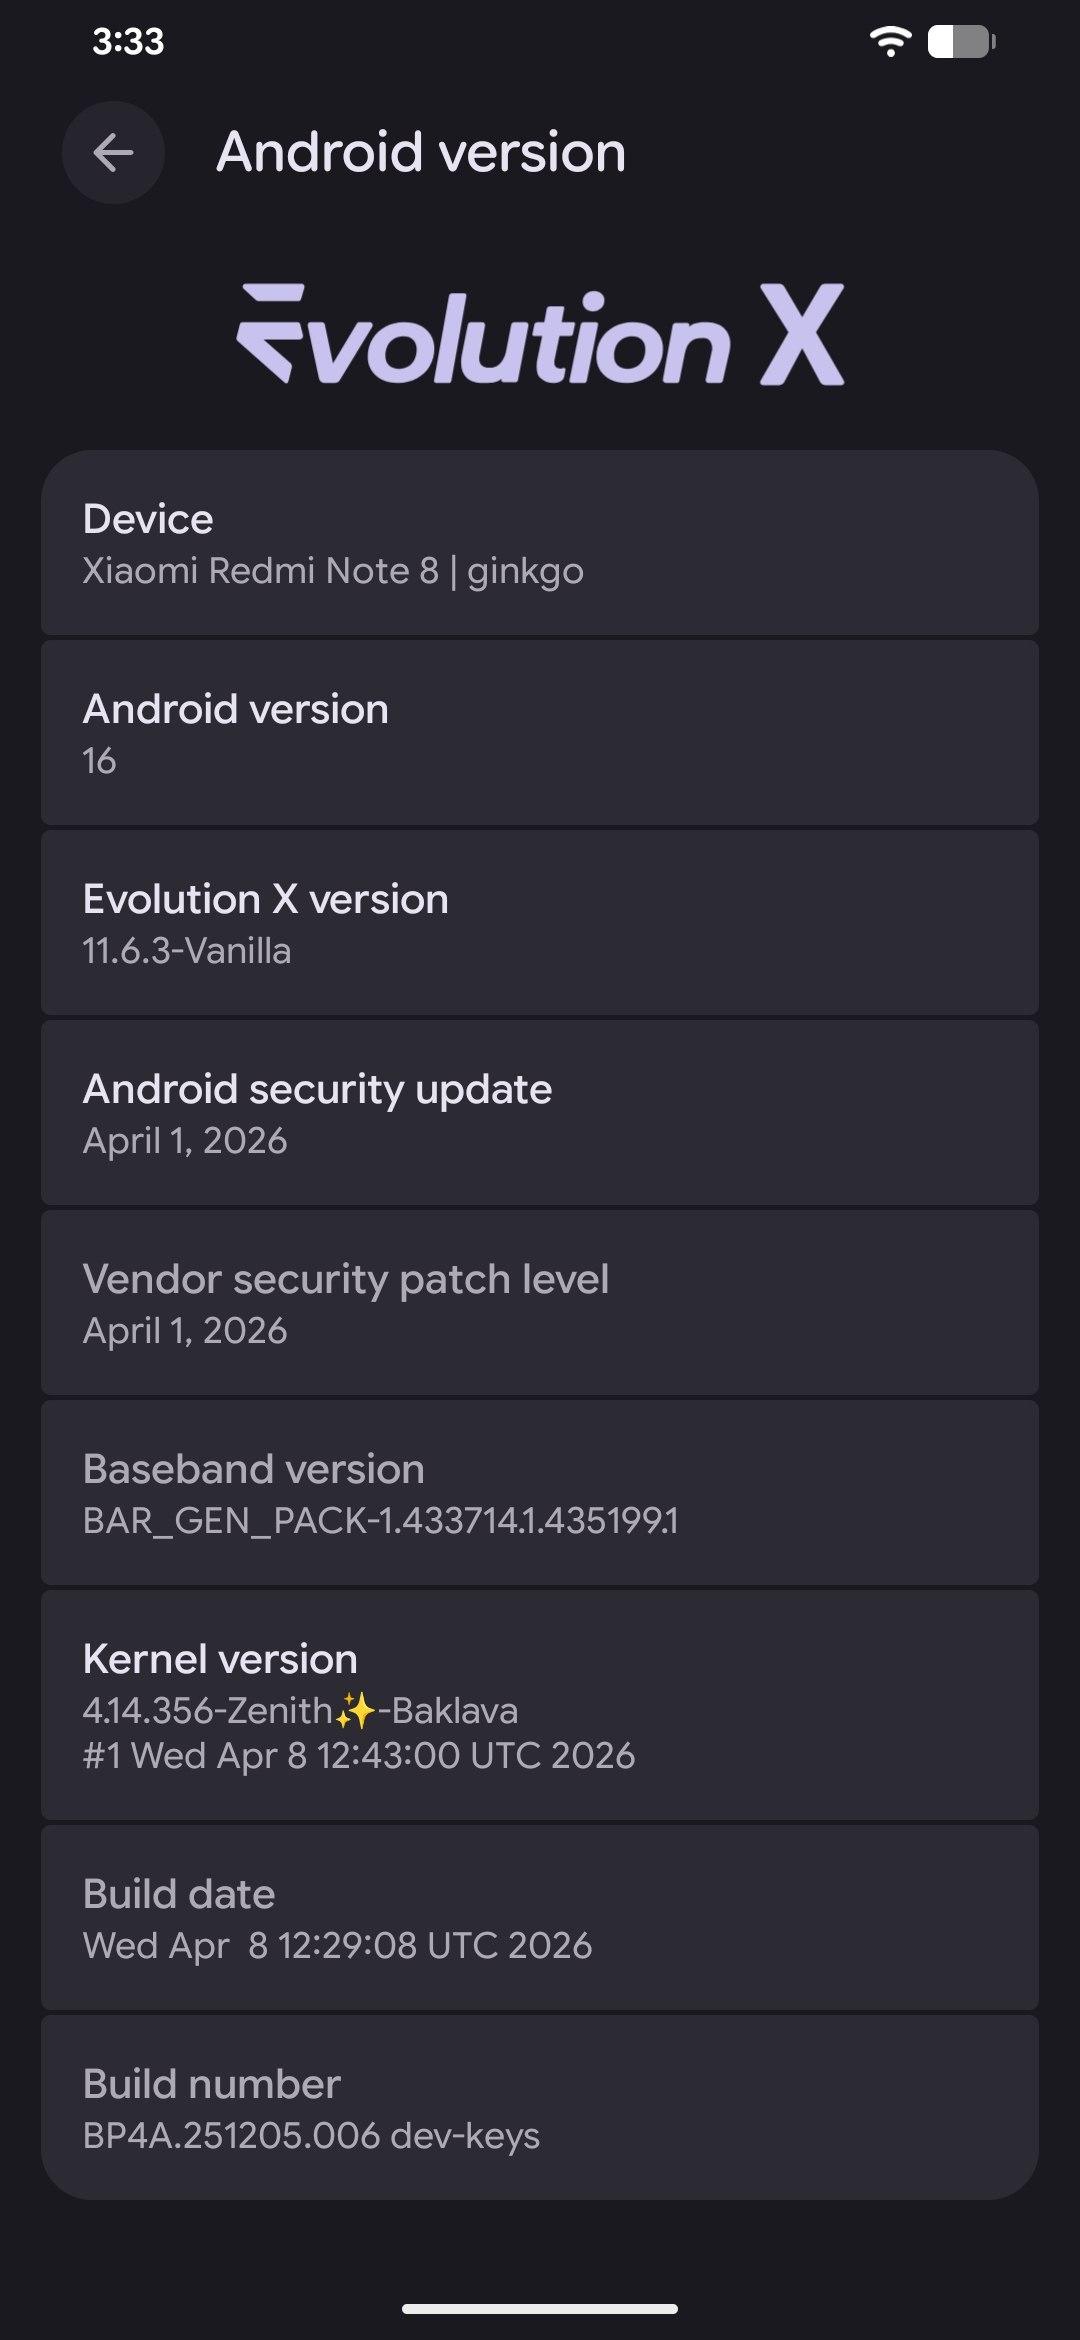
Task: Tap the Android version 16 entry
Action: [540, 733]
